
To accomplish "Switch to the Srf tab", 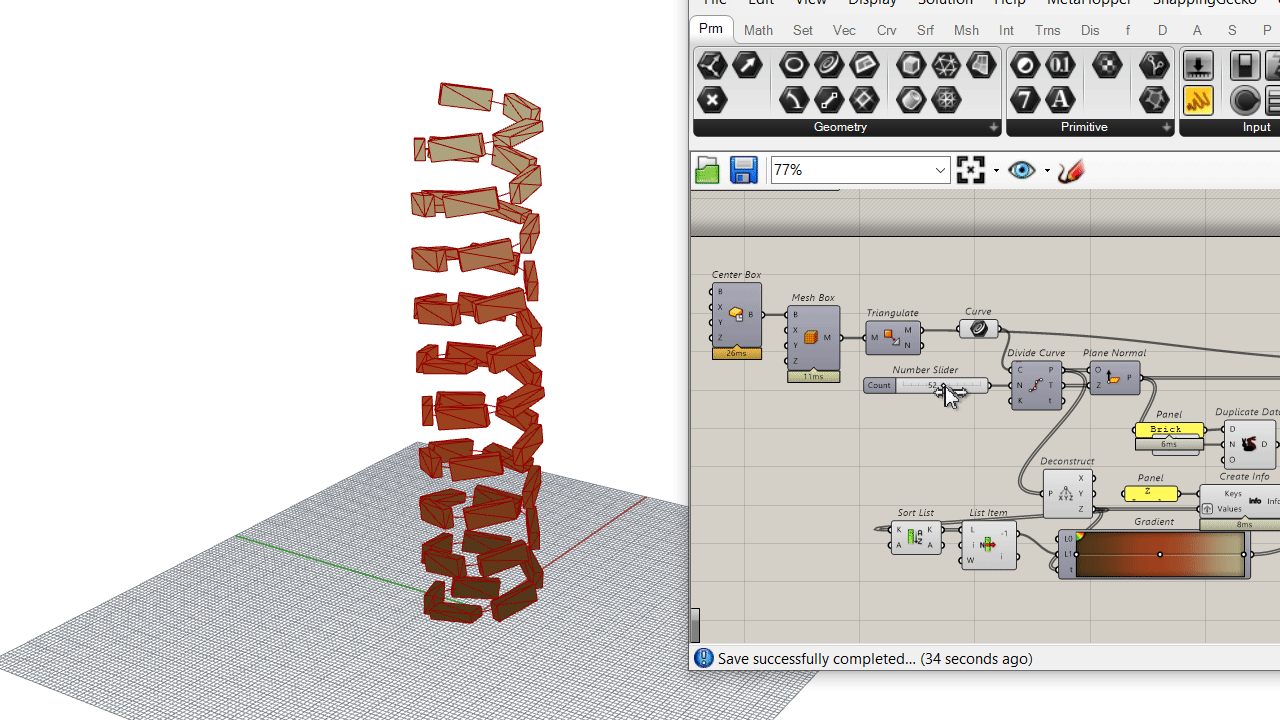I will (925, 30).
